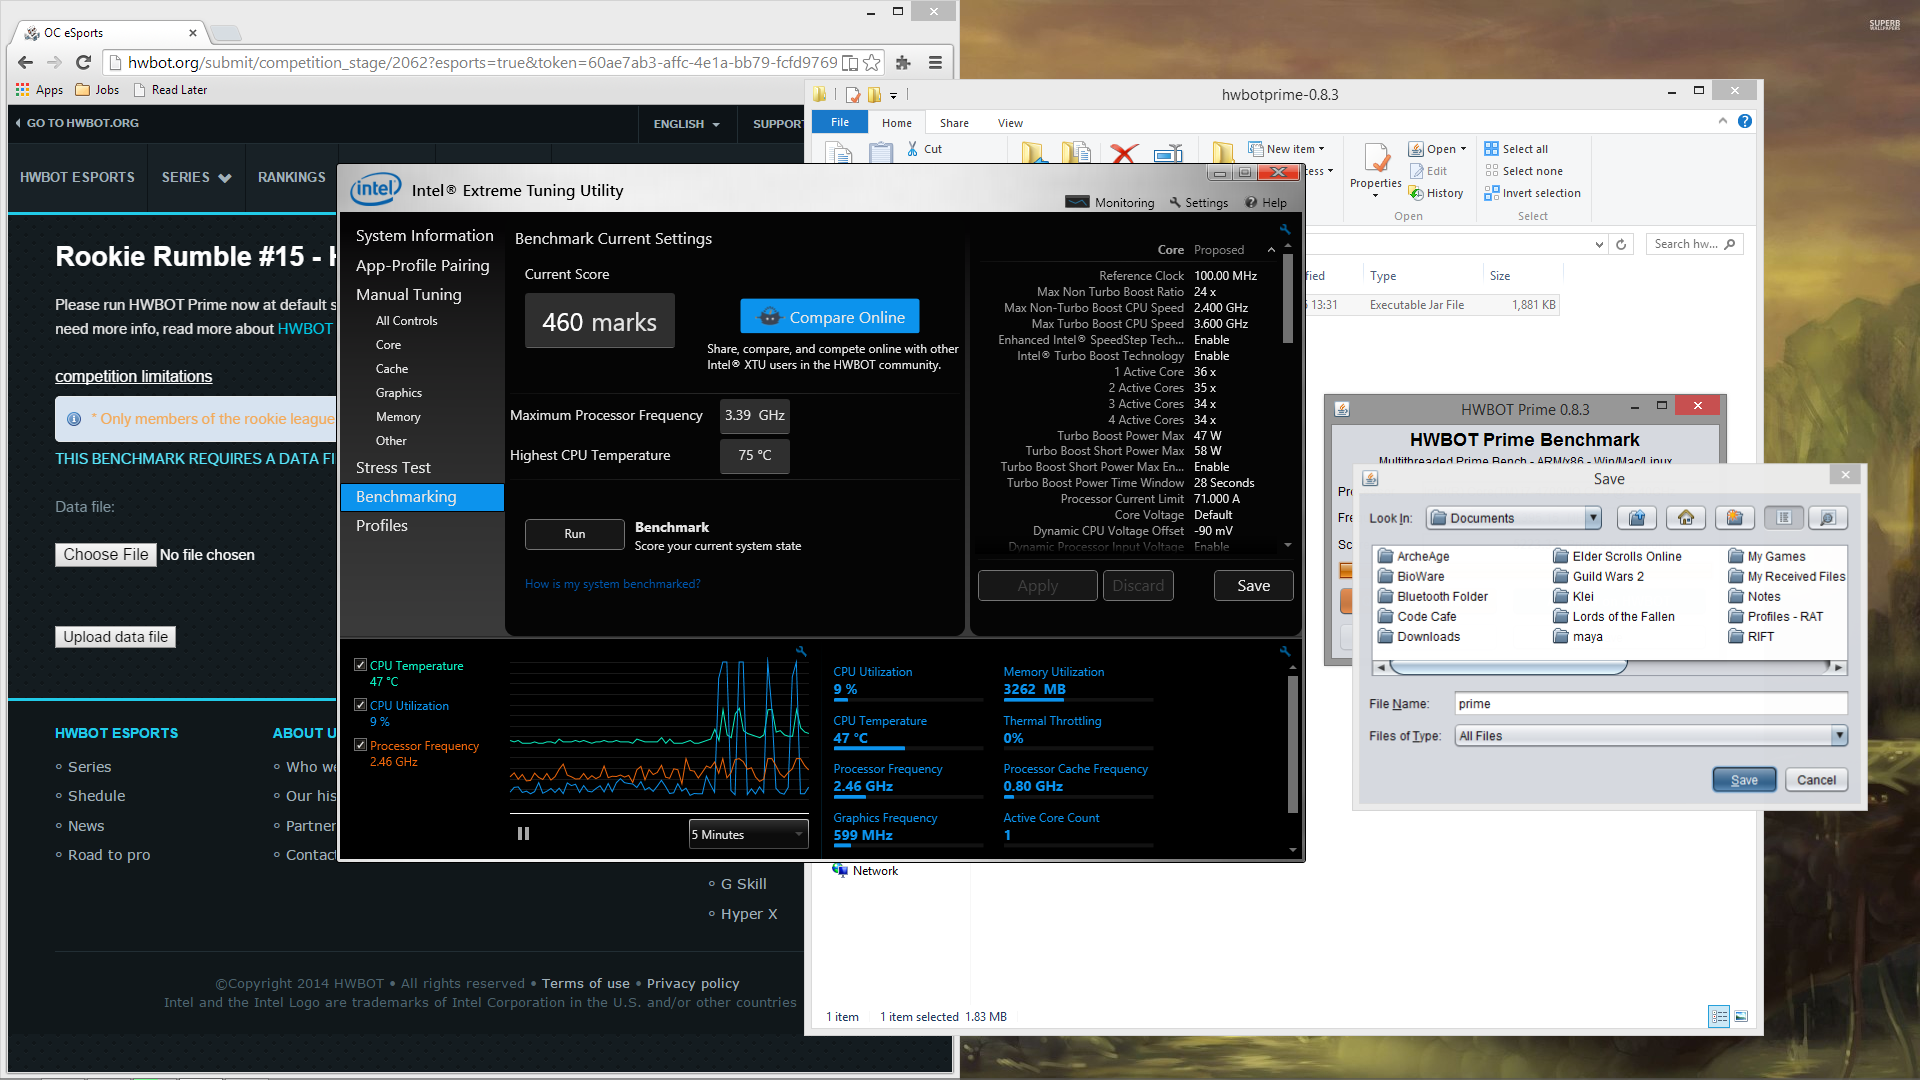The width and height of the screenshot is (1920, 1080).
Task: Click the Save dialog horizontal scrollbar
Action: pyautogui.click(x=1609, y=667)
